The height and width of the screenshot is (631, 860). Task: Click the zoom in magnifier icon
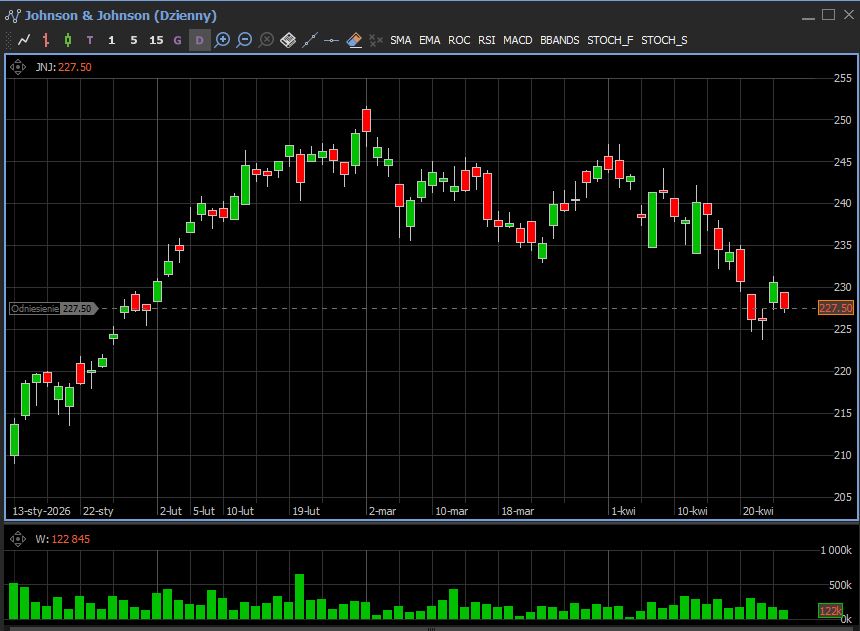[222, 40]
